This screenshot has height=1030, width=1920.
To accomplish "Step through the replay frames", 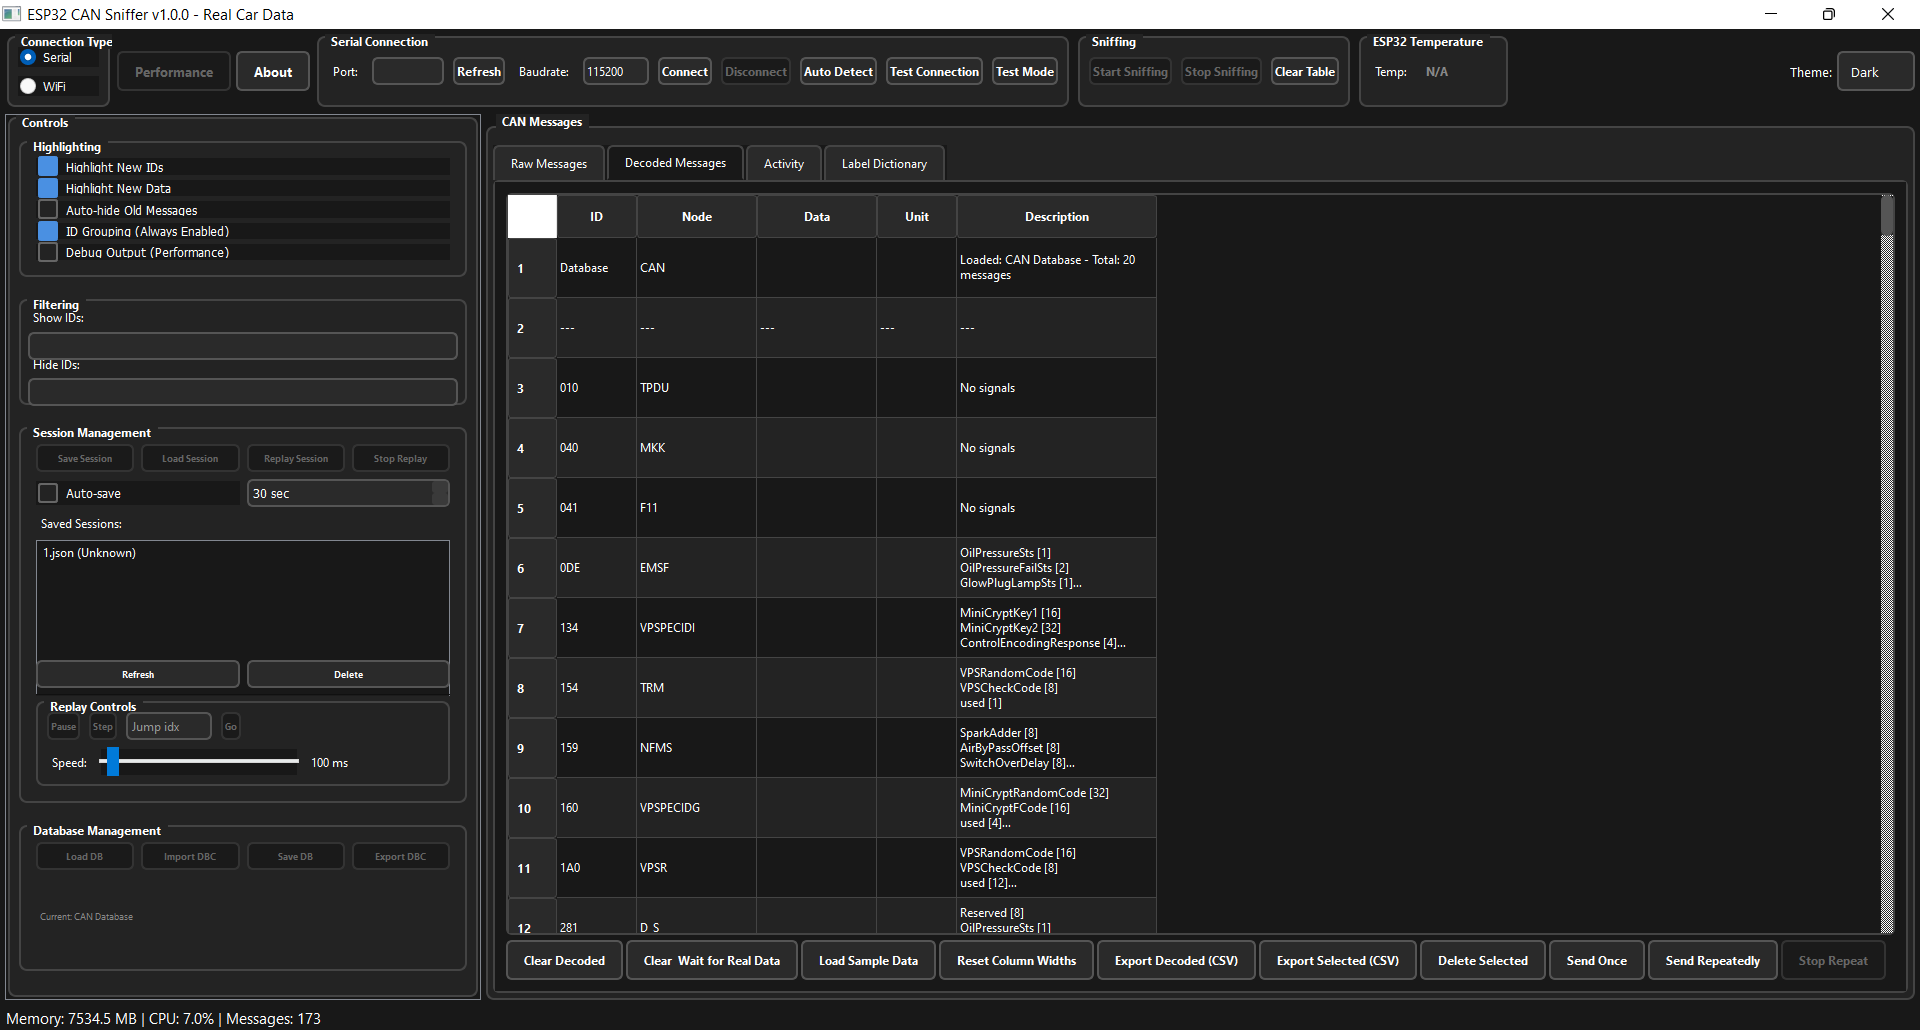I will point(101,726).
